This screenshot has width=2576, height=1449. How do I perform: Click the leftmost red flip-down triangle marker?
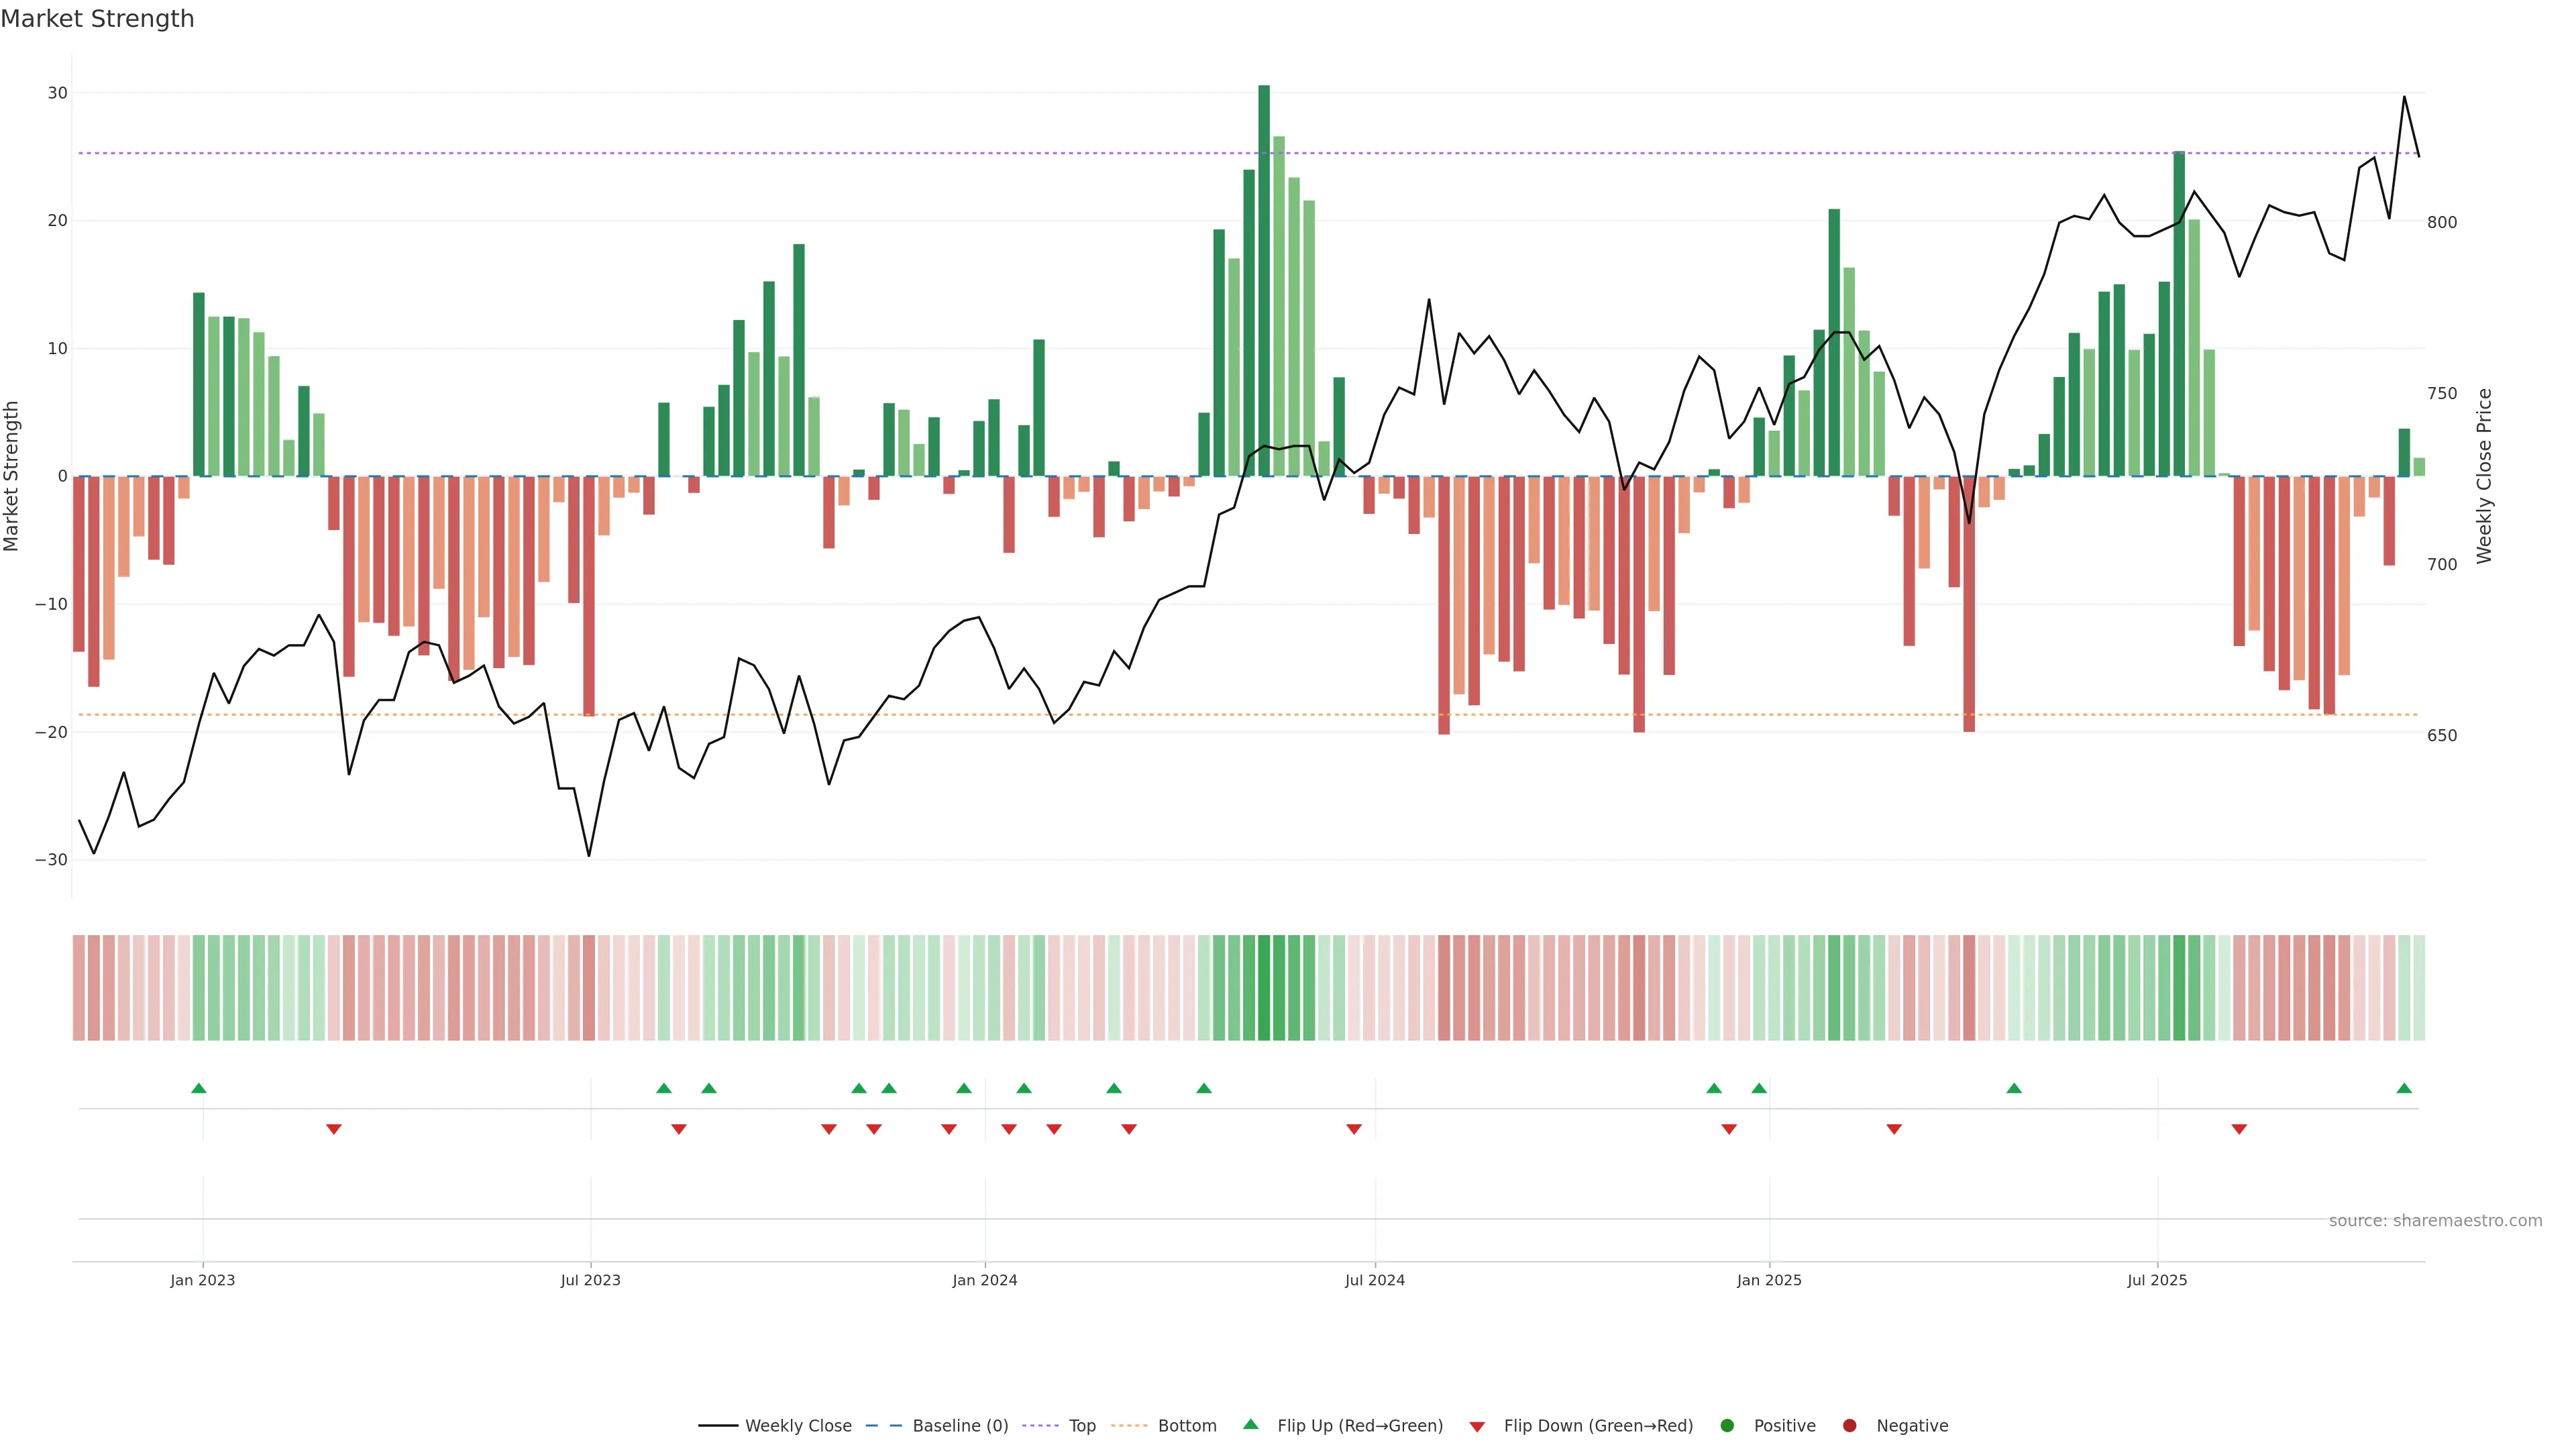(x=334, y=1129)
